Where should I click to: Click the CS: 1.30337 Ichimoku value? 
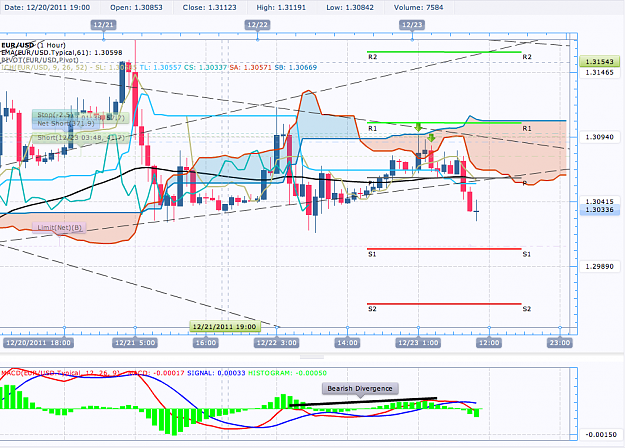[x=205, y=68]
